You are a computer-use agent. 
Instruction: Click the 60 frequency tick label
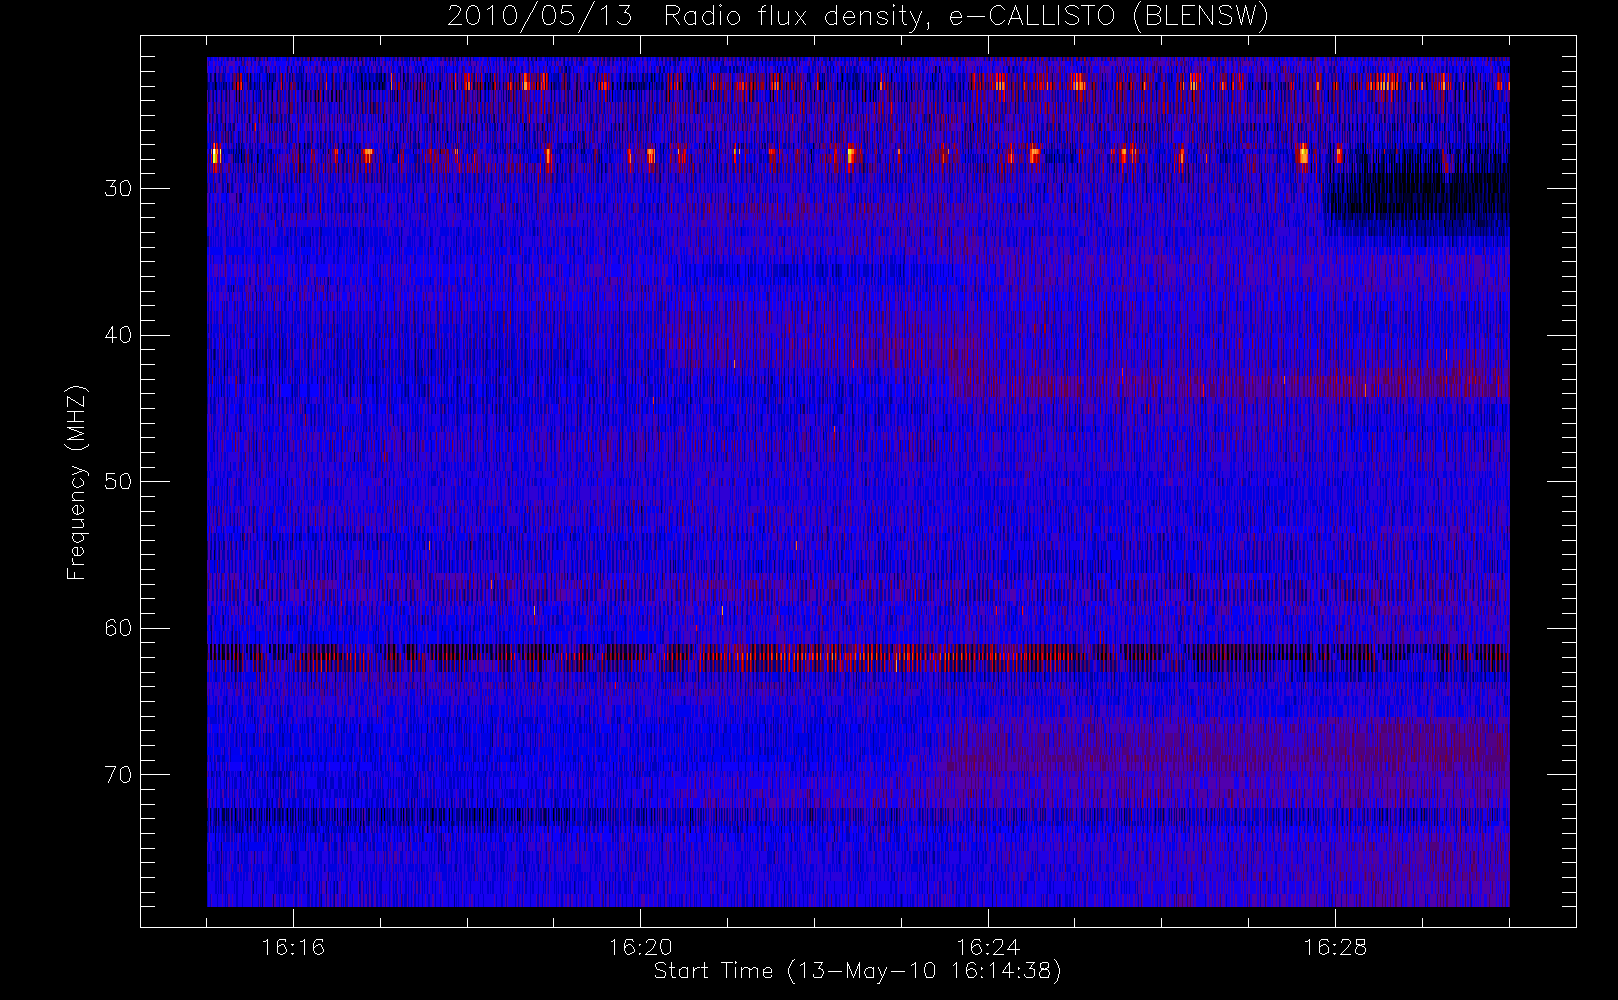pos(118,628)
